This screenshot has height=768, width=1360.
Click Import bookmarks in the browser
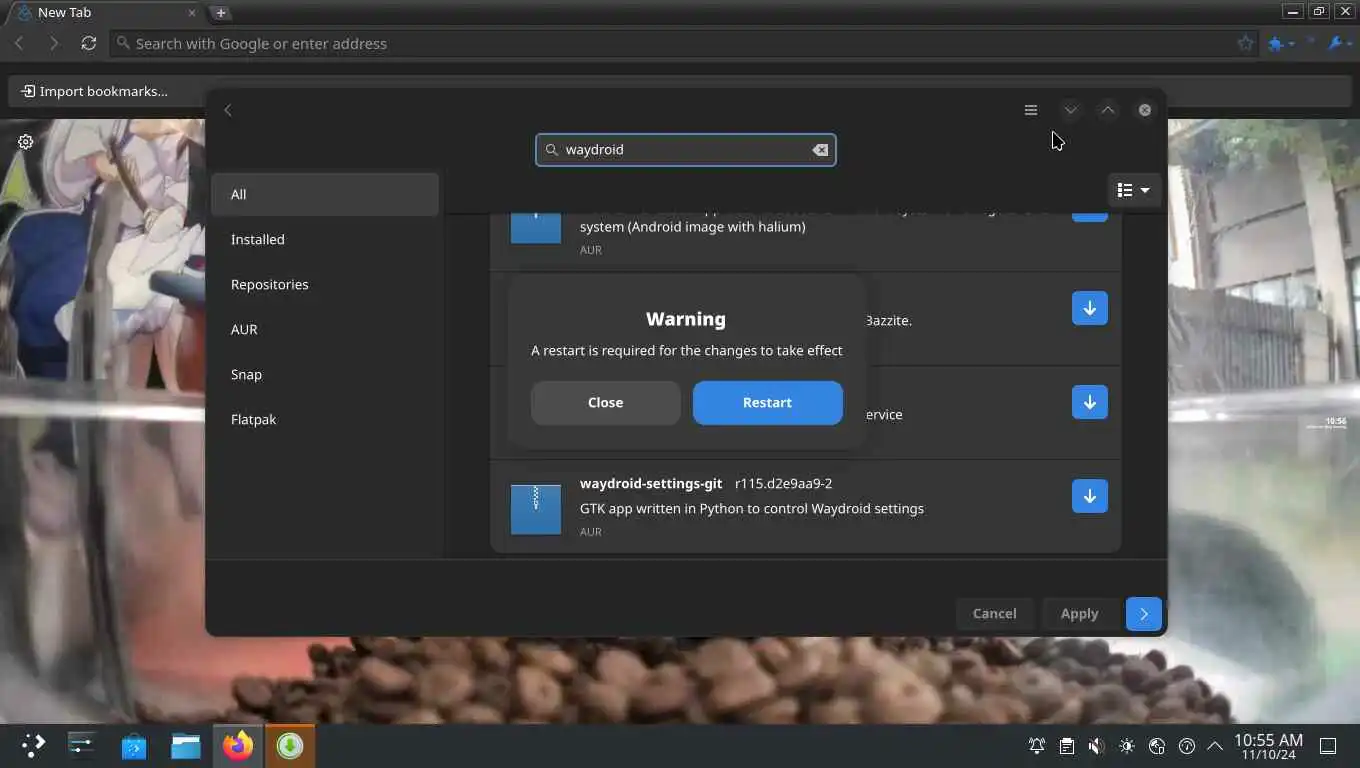[x=94, y=91]
